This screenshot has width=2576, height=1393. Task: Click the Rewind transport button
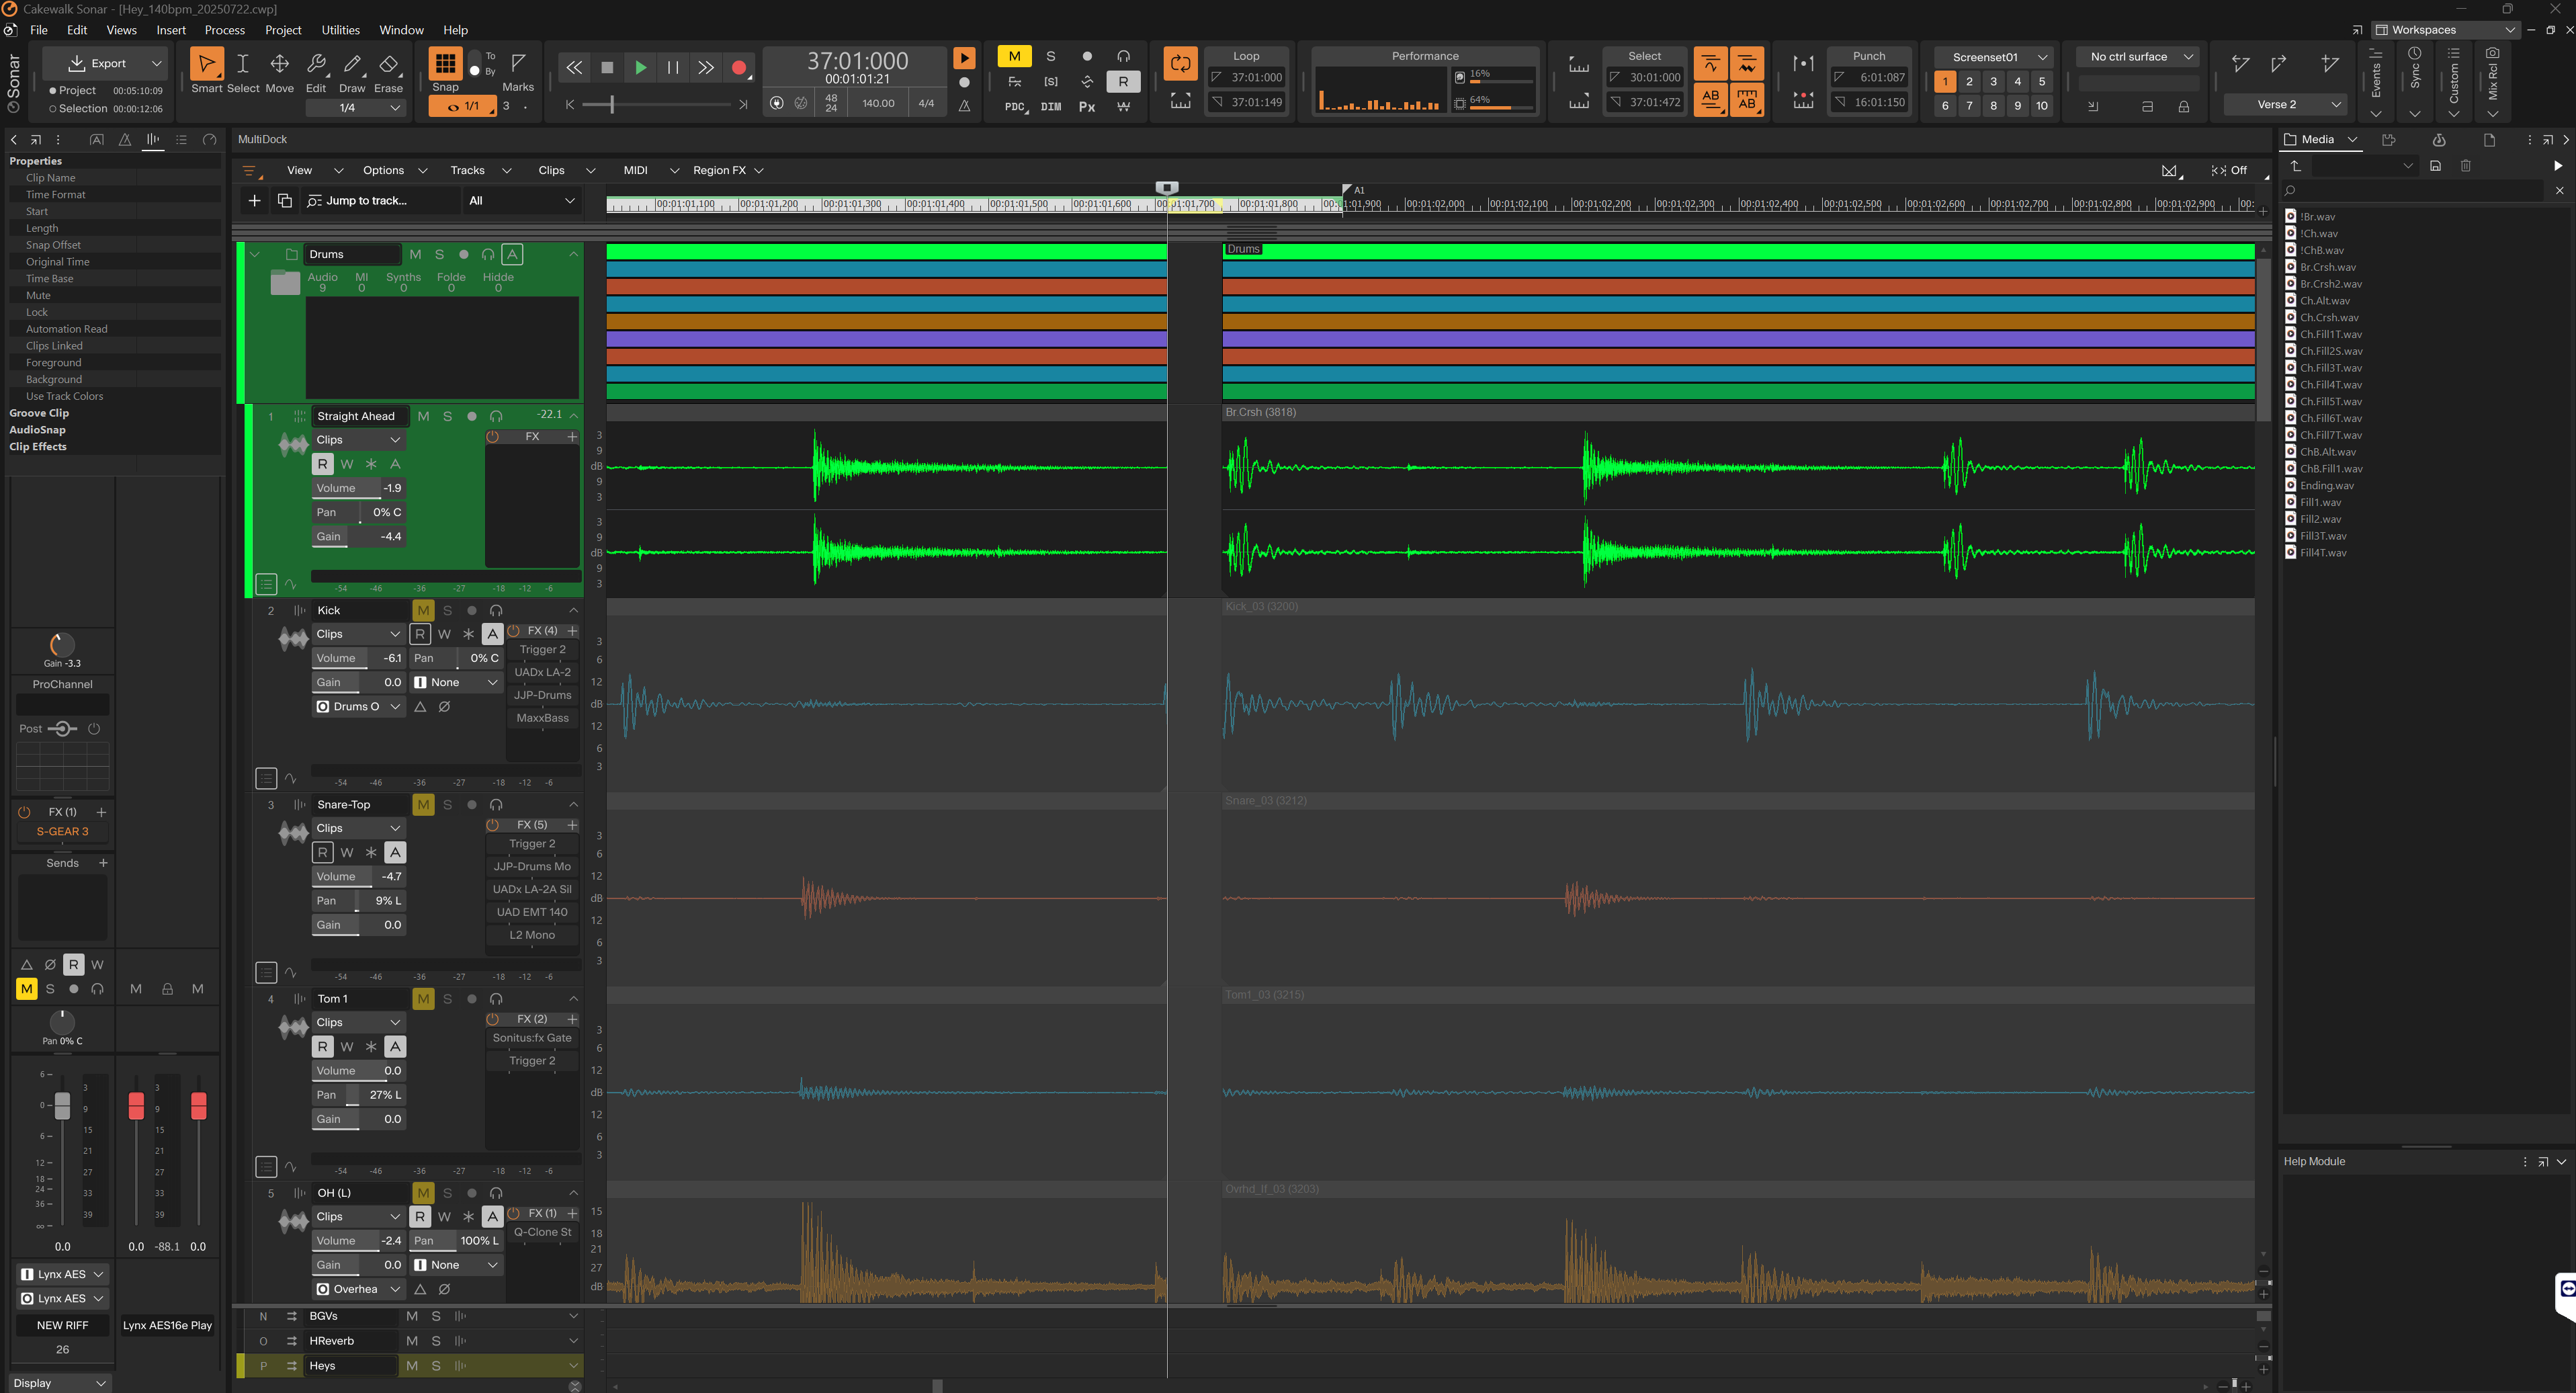(x=574, y=68)
